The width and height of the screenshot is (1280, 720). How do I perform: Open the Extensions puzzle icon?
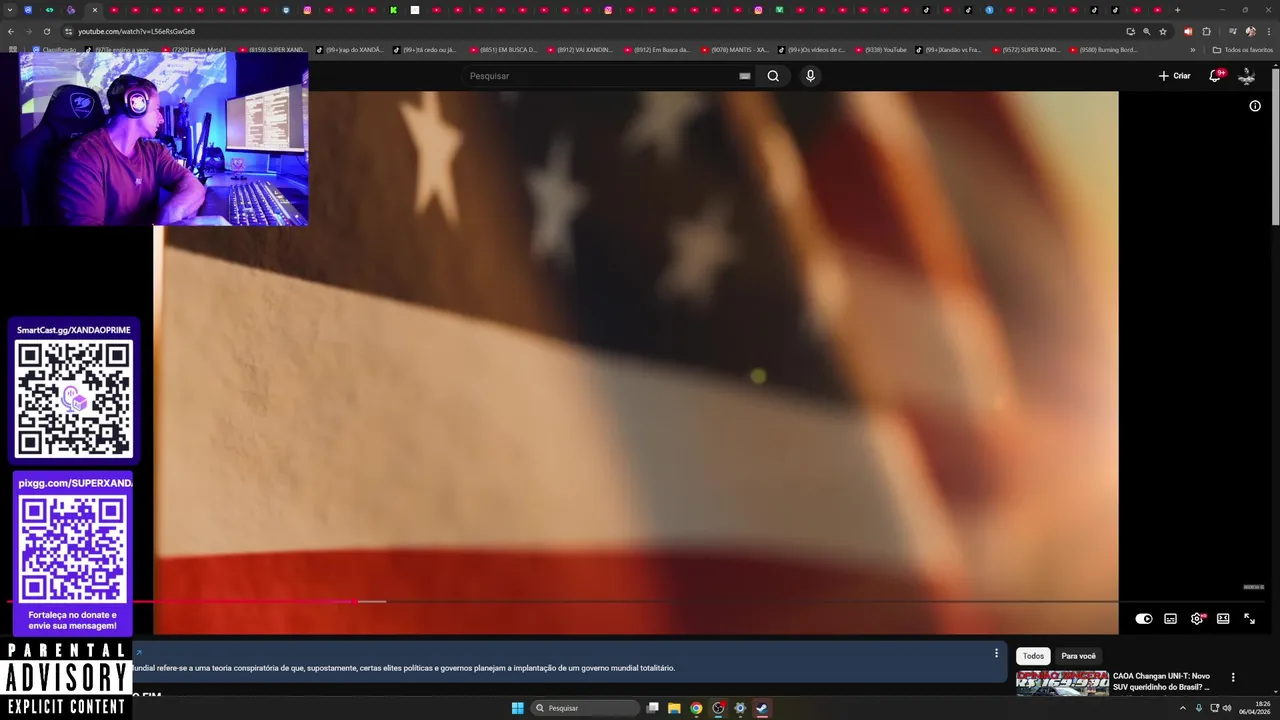[1206, 31]
